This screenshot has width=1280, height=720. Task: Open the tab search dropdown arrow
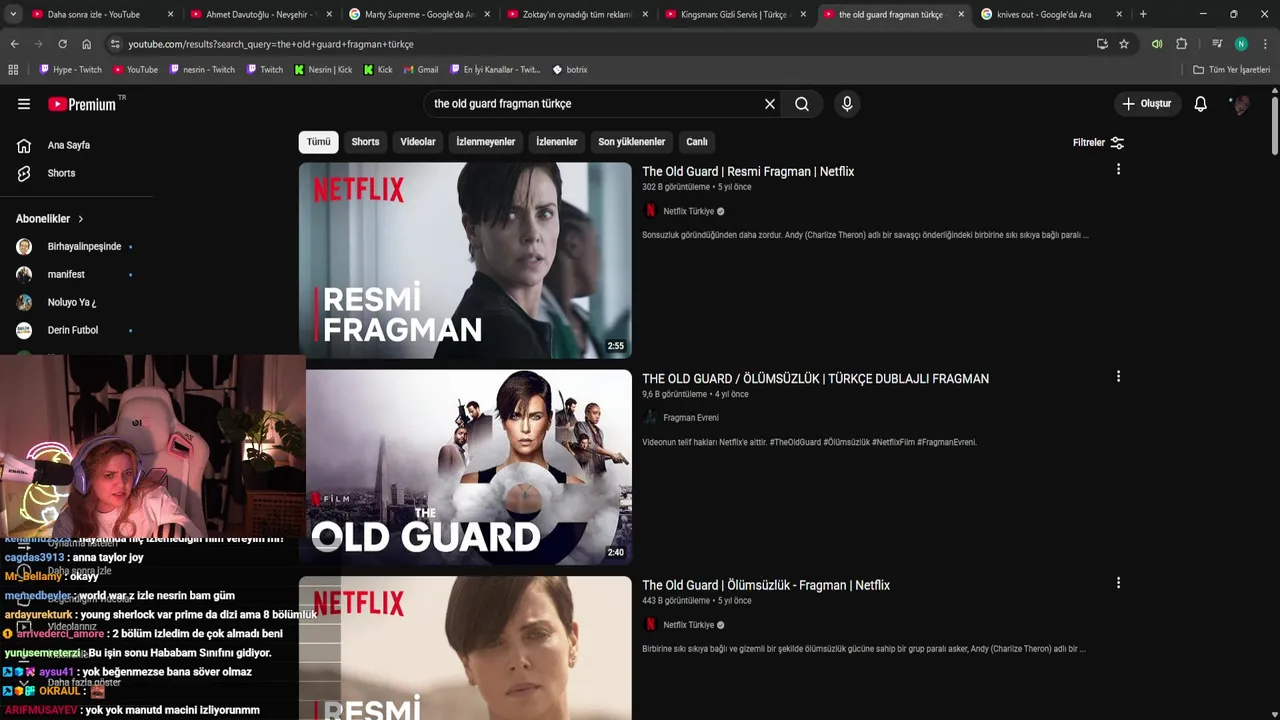tap(12, 14)
